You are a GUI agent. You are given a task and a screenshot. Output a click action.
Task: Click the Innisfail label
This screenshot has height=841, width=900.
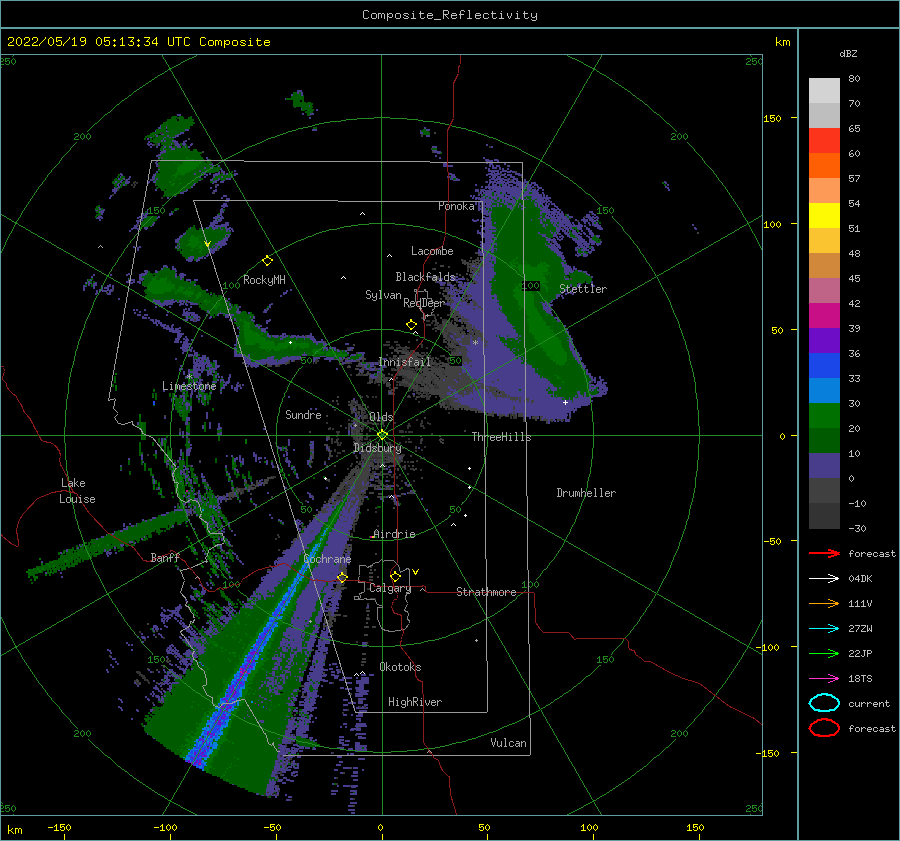405,362
